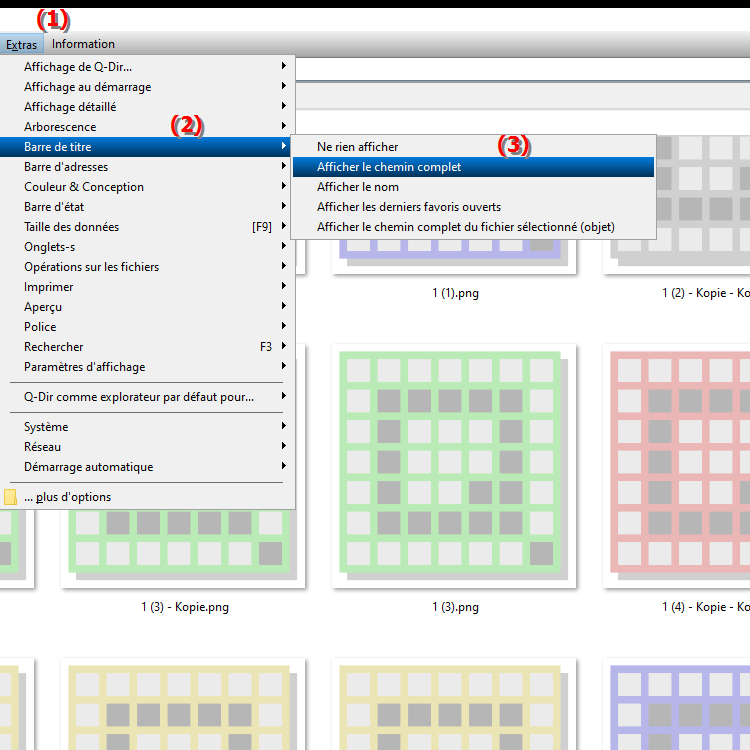Expand 'Arborescence' submenu

(x=147, y=127)
